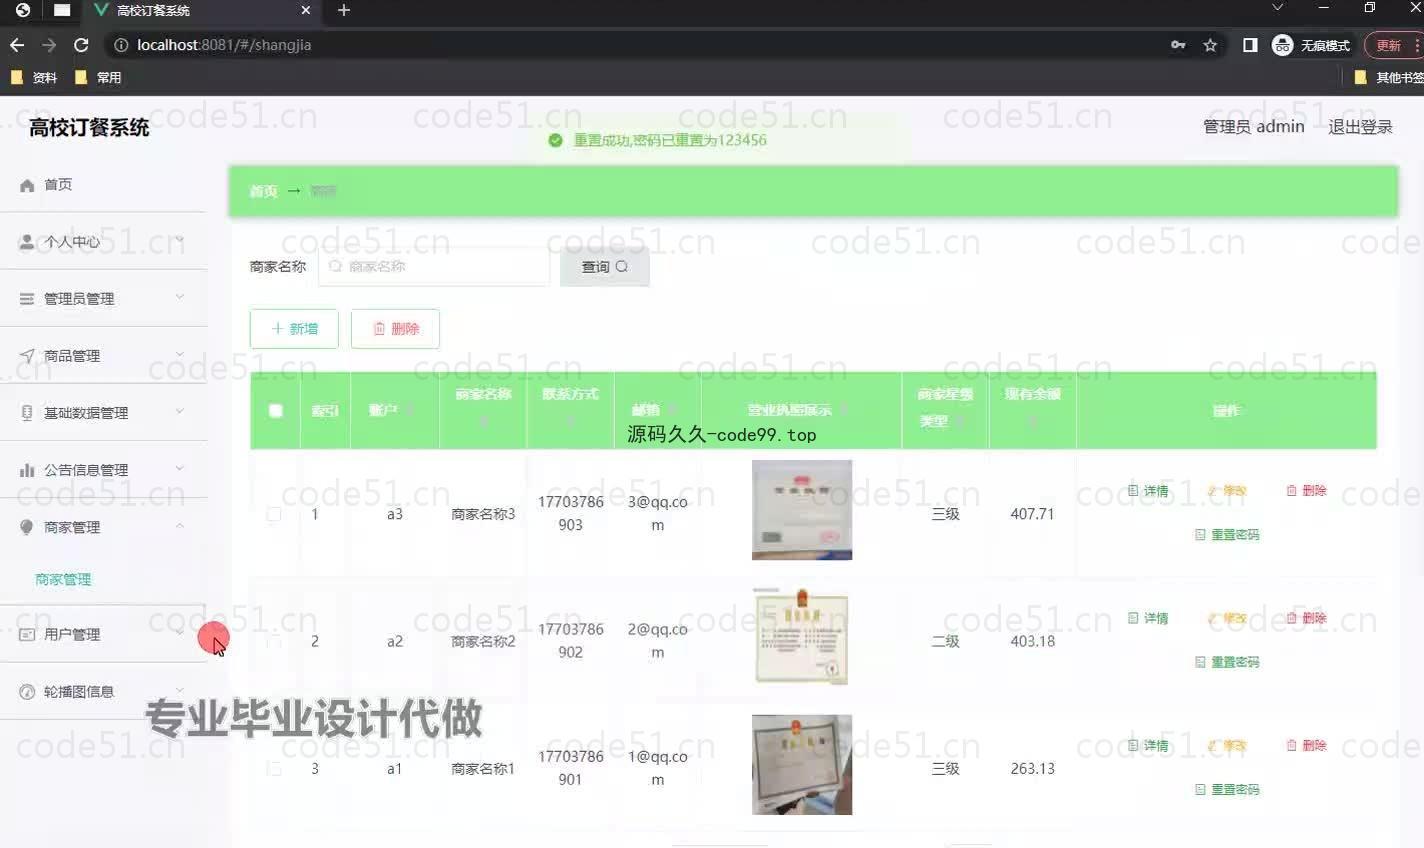Open the 其他书签 bookmarks folder
The height and width of the screenshot is (848, 1424).
click(x=1389, y=77)
